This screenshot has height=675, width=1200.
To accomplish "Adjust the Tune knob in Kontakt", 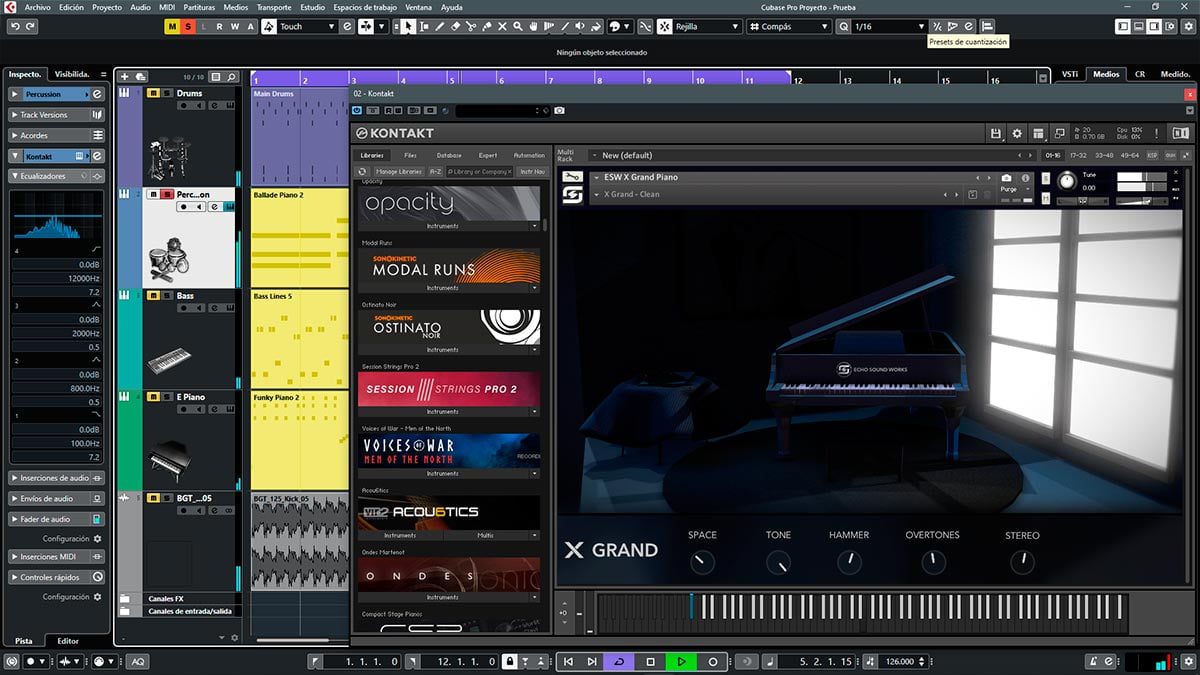I will [x=1067, y=181].
